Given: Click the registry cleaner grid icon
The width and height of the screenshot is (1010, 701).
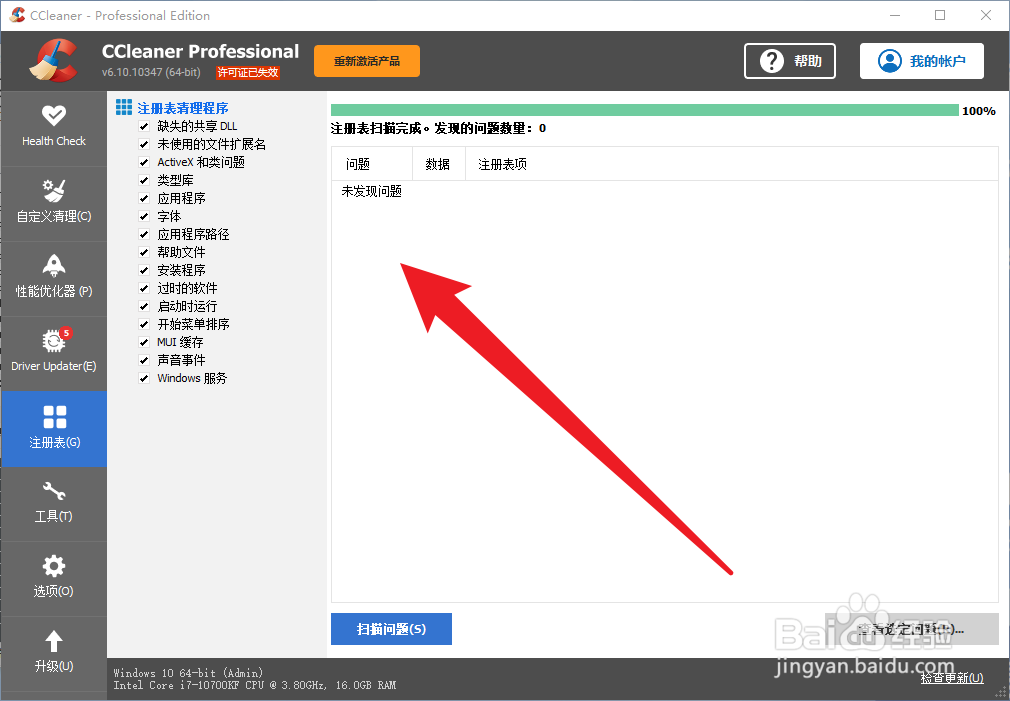Looking at the screenshot, I should tap(124, 107).
